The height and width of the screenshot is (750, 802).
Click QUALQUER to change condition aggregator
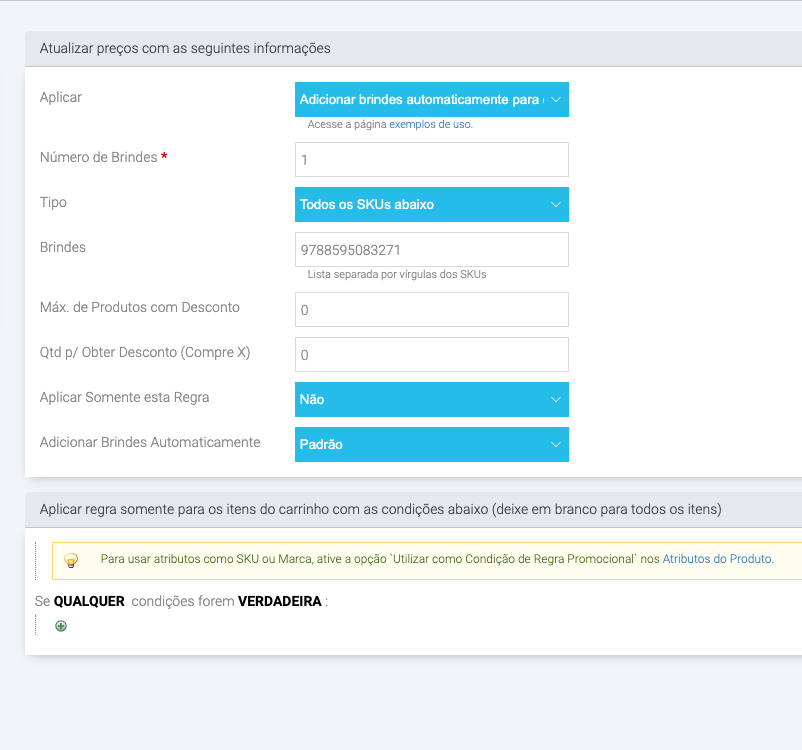click(x=89, y=602)
